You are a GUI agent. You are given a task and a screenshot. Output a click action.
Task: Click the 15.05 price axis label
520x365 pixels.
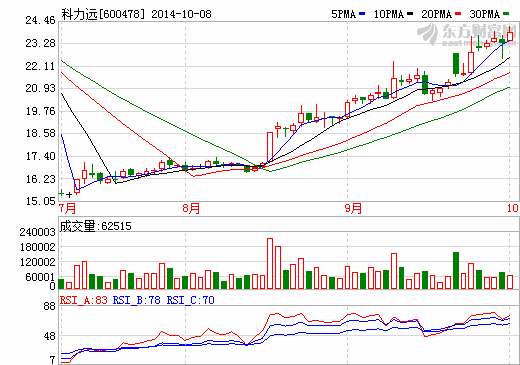pyautogui.click(x=40, y=201)
